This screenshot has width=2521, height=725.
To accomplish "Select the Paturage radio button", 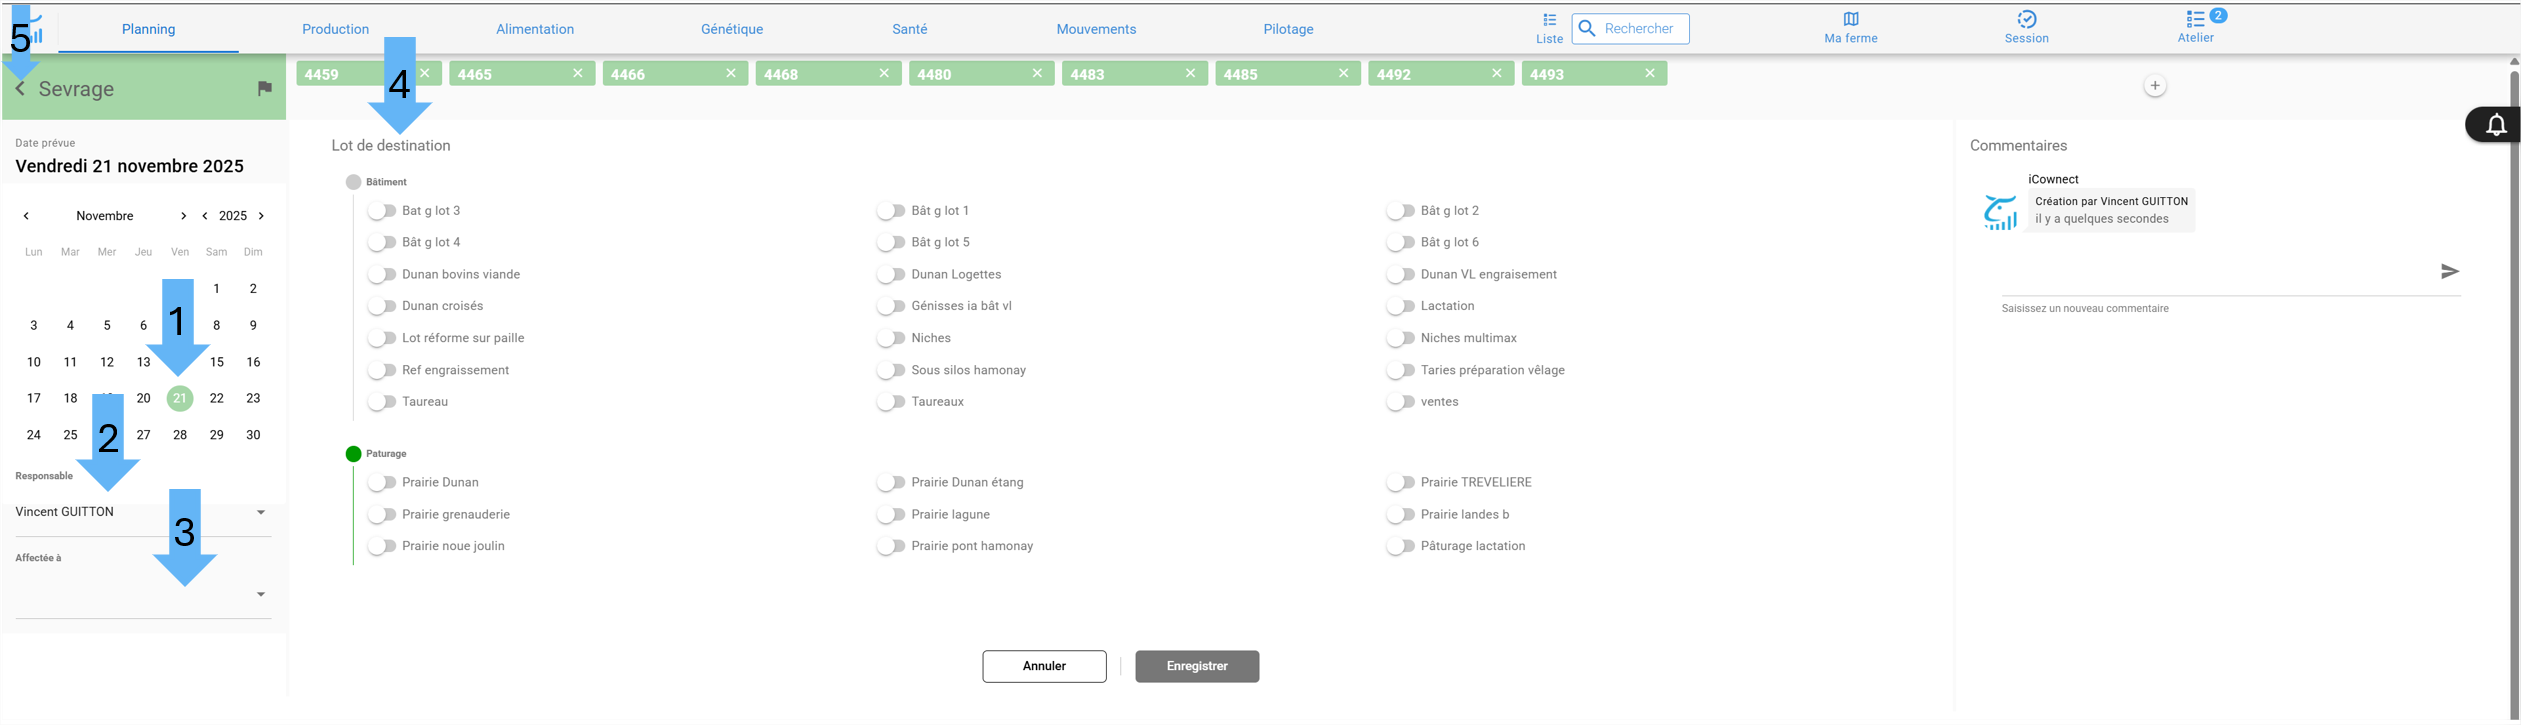I will pyautogui.click(x=353, y=454).
